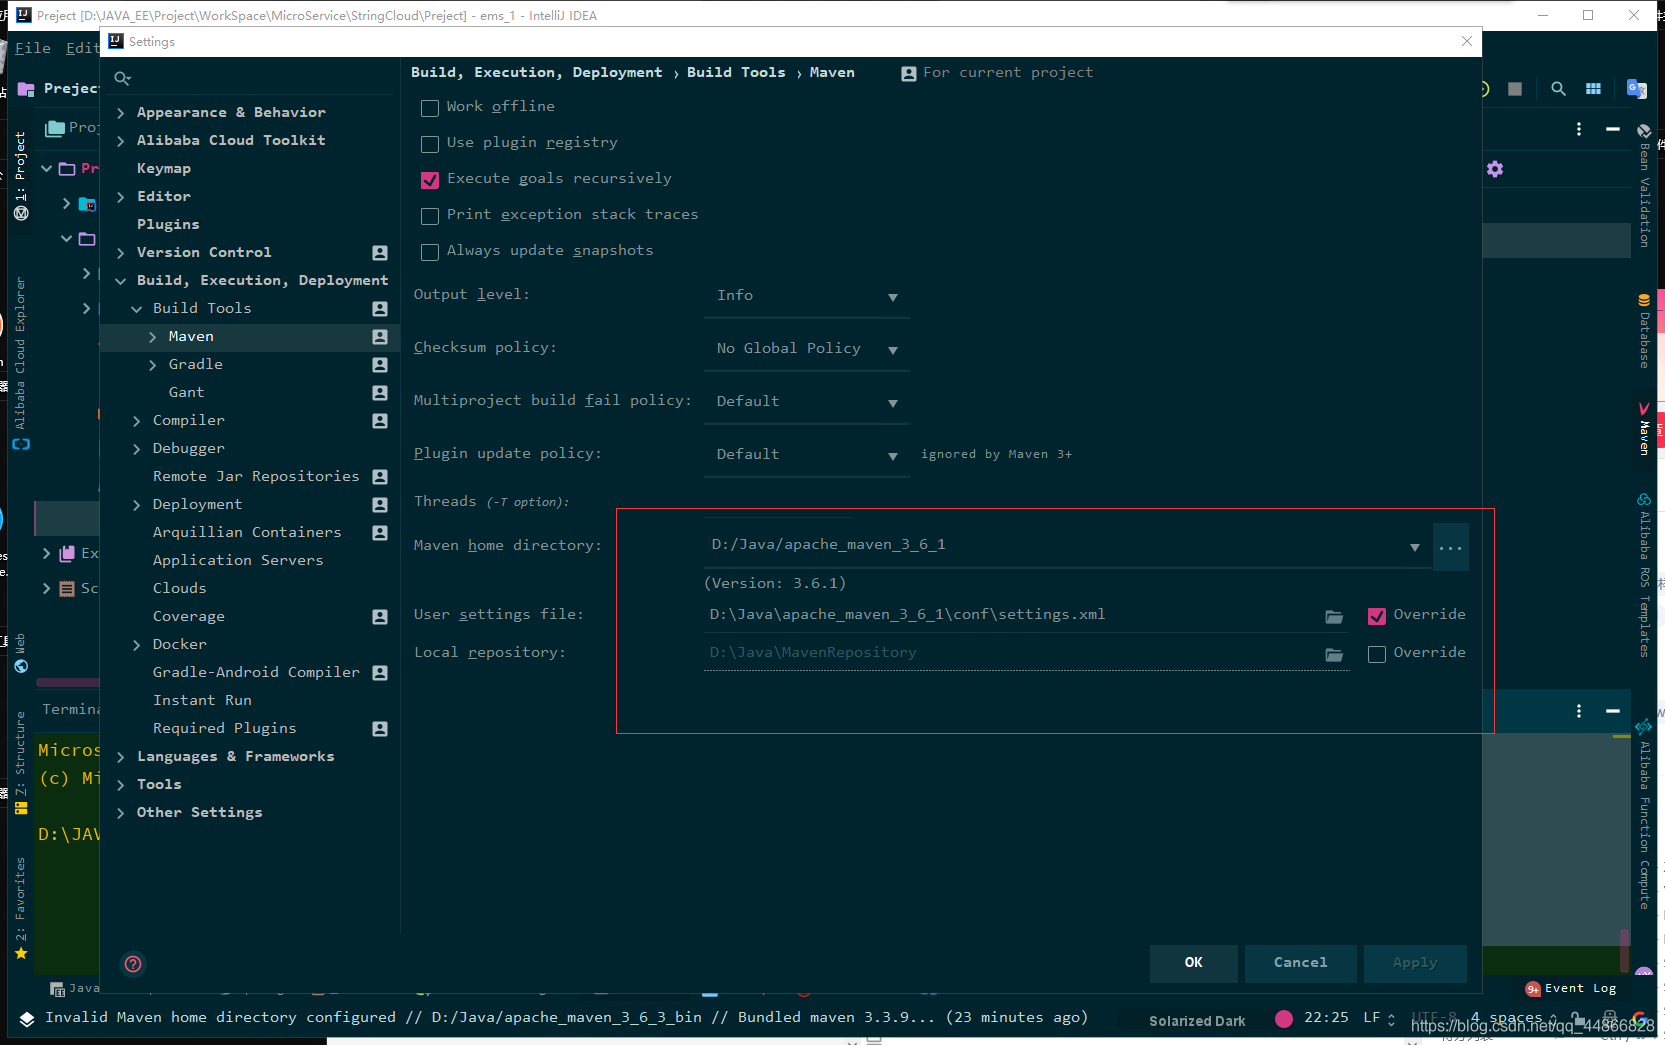Screen dimensions: 1665x1045
Task: Open the Database tool window strip
Action: click(x=1644, y=331)
